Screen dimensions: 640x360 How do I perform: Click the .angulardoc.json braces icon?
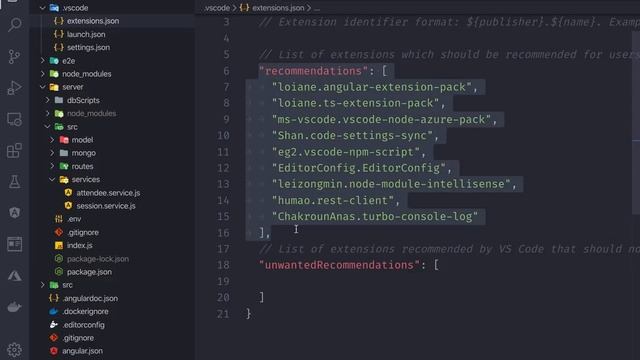[54, 298]
